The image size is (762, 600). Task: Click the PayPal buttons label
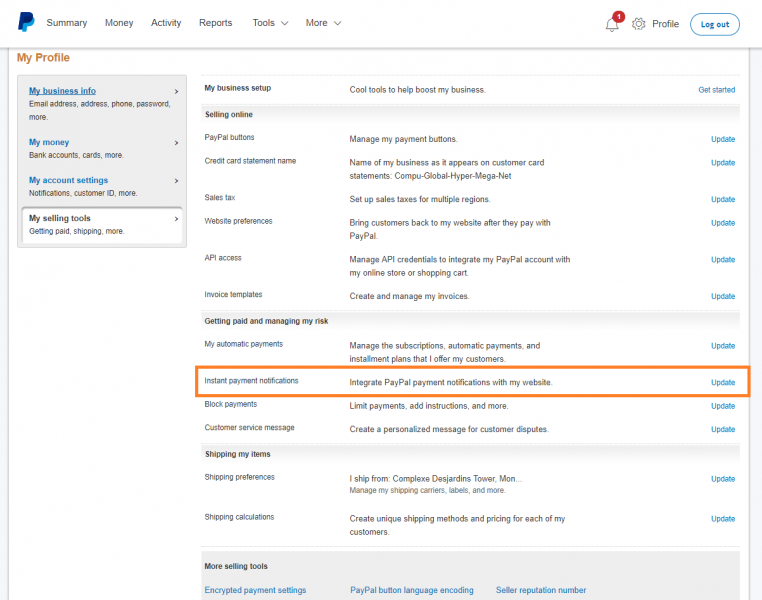(x=229, y=137)
